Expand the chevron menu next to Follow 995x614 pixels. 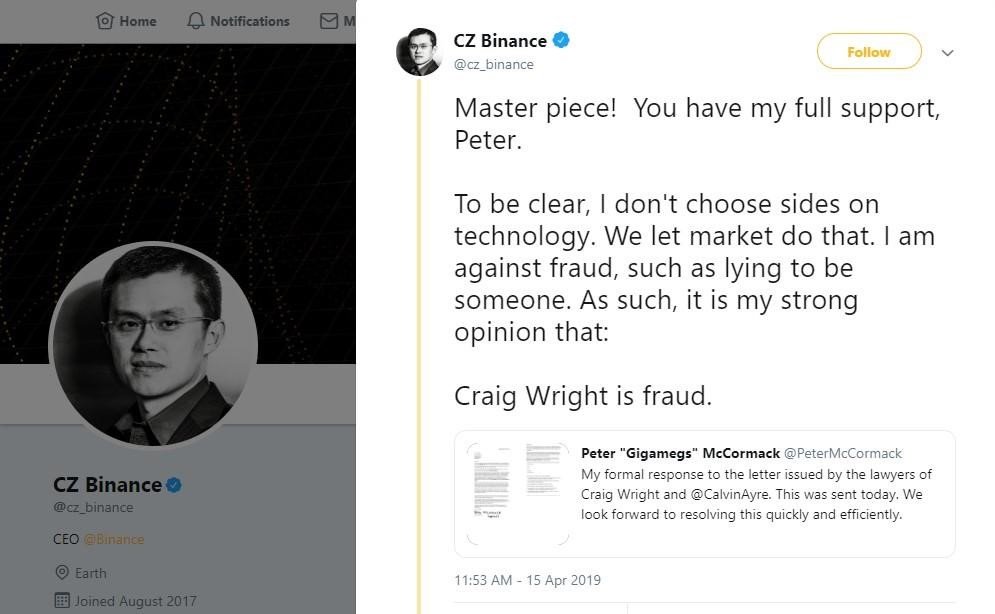pos(948,53)
